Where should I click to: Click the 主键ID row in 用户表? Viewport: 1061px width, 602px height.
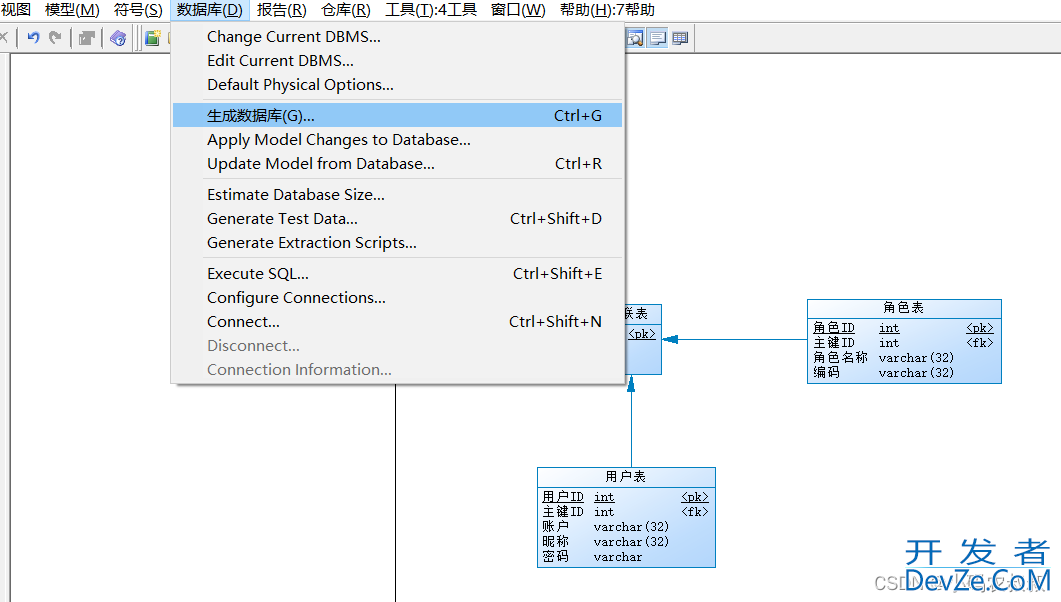[625, 512]
